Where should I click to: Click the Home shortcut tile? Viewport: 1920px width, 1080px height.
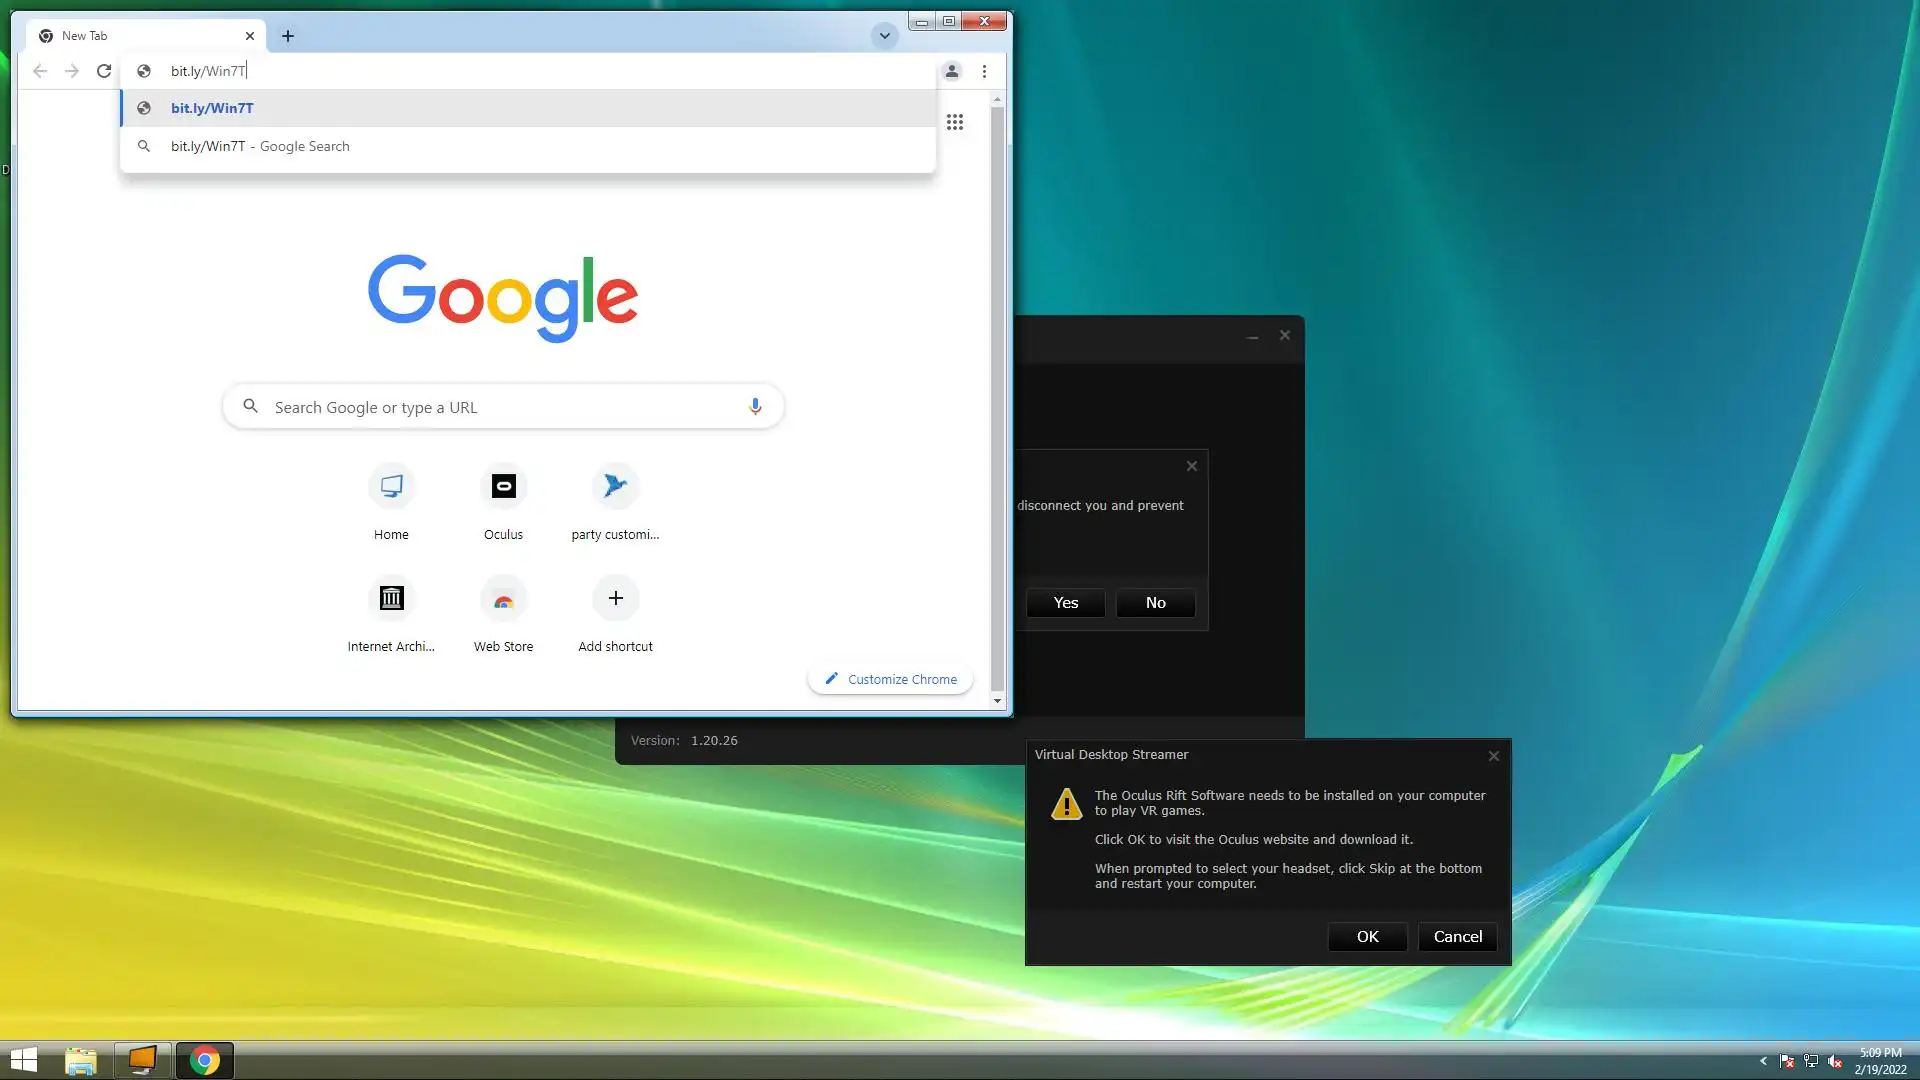tap(391, 487)
